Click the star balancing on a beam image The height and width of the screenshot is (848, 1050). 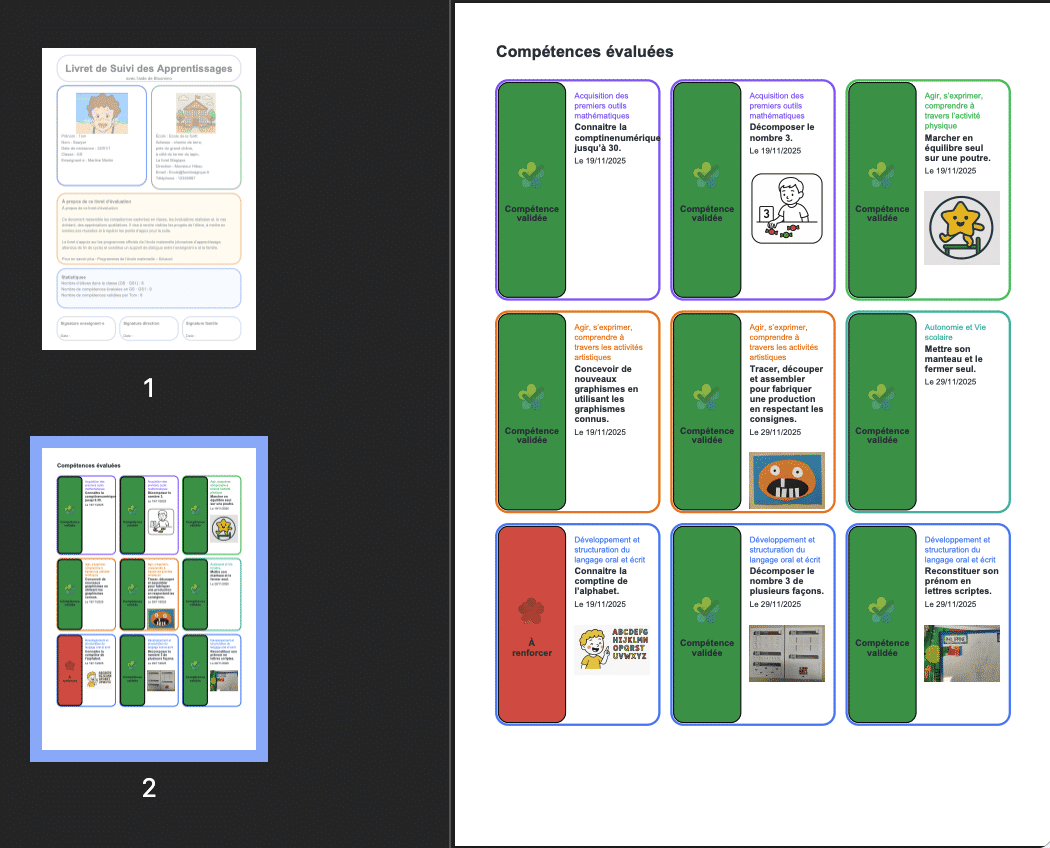tap(962, 228)
